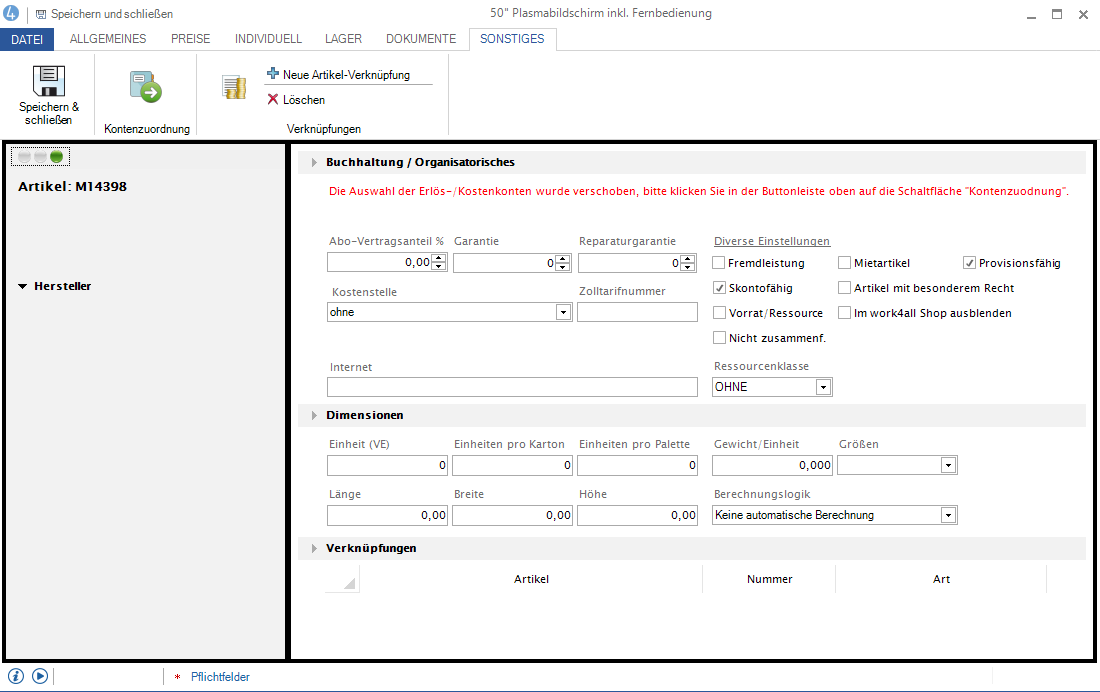The height and width of the screenshot is (692, 1100).
Task: Collapse the Hersteller section
Action: coord(23,287)
